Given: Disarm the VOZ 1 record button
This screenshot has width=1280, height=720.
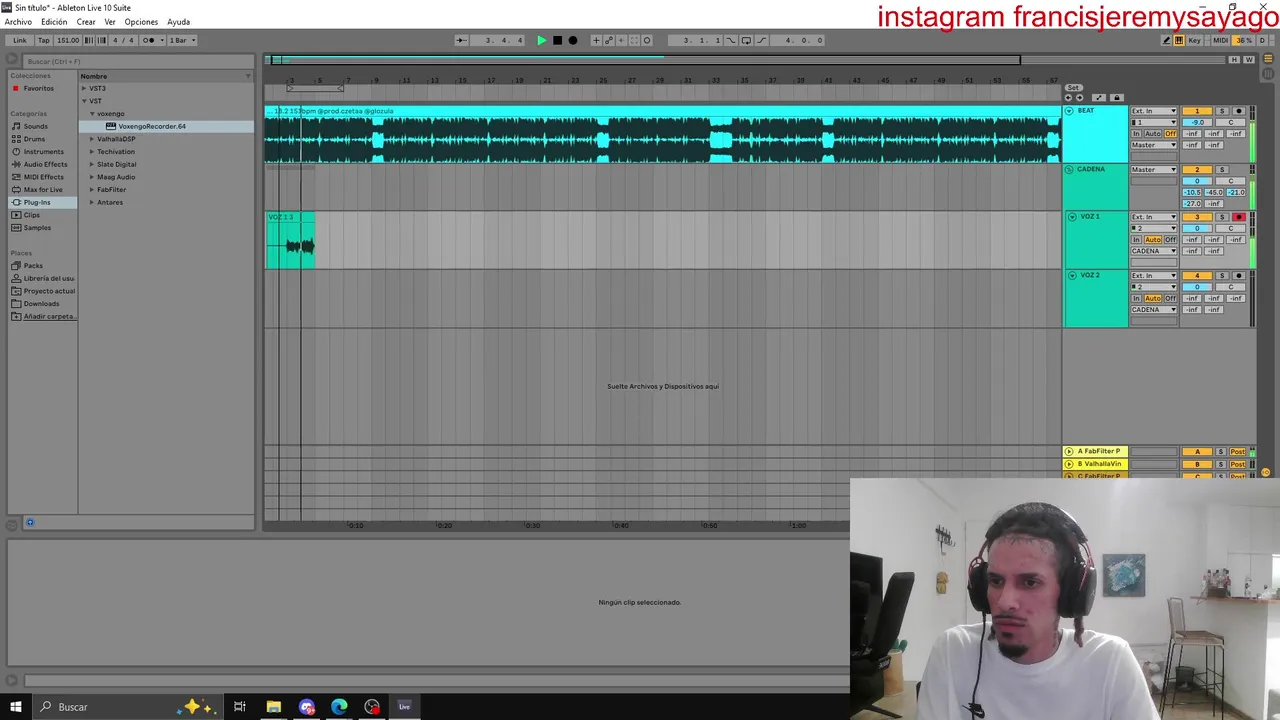Looking at the screenshot, I should click(x=1239, y=217).
